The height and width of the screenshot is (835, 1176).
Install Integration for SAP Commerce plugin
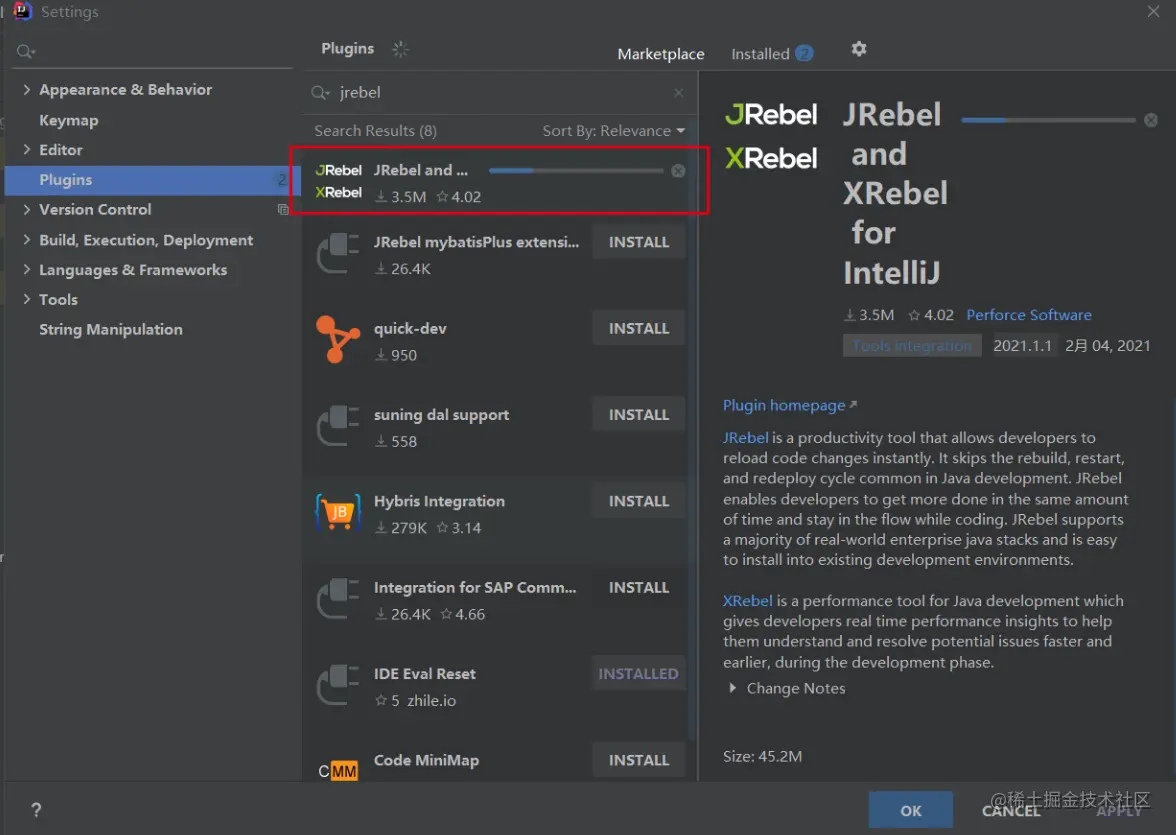point(639,587)
